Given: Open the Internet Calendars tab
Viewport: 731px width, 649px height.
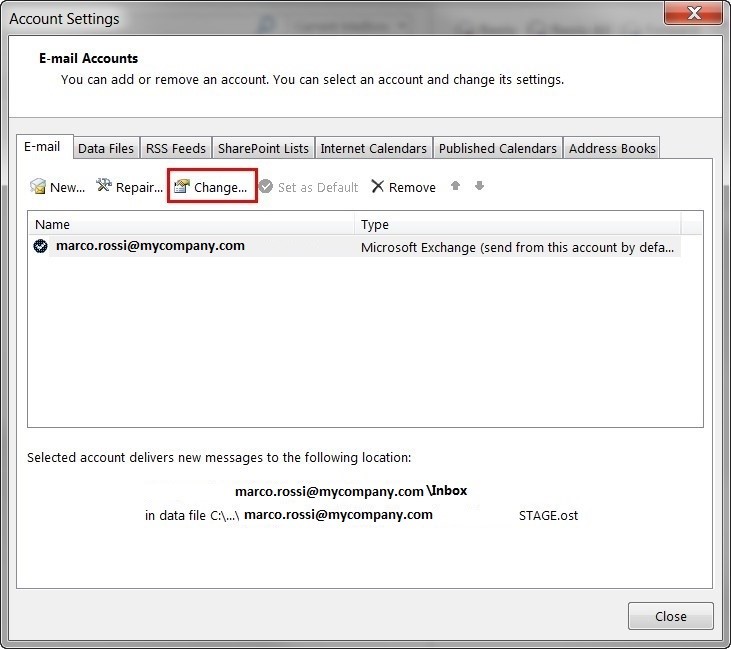Looking at the screenshot, I should (373, 148).
